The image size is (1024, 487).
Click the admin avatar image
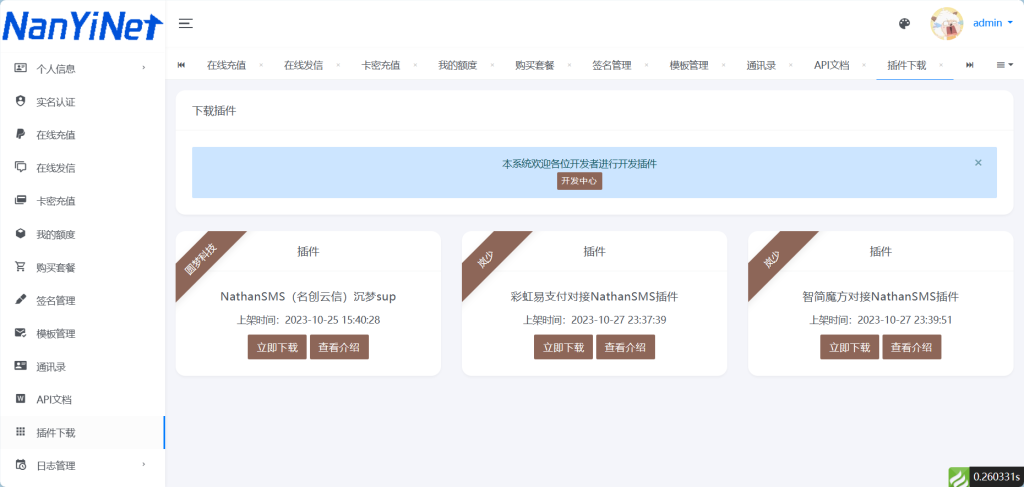point(947,24)
